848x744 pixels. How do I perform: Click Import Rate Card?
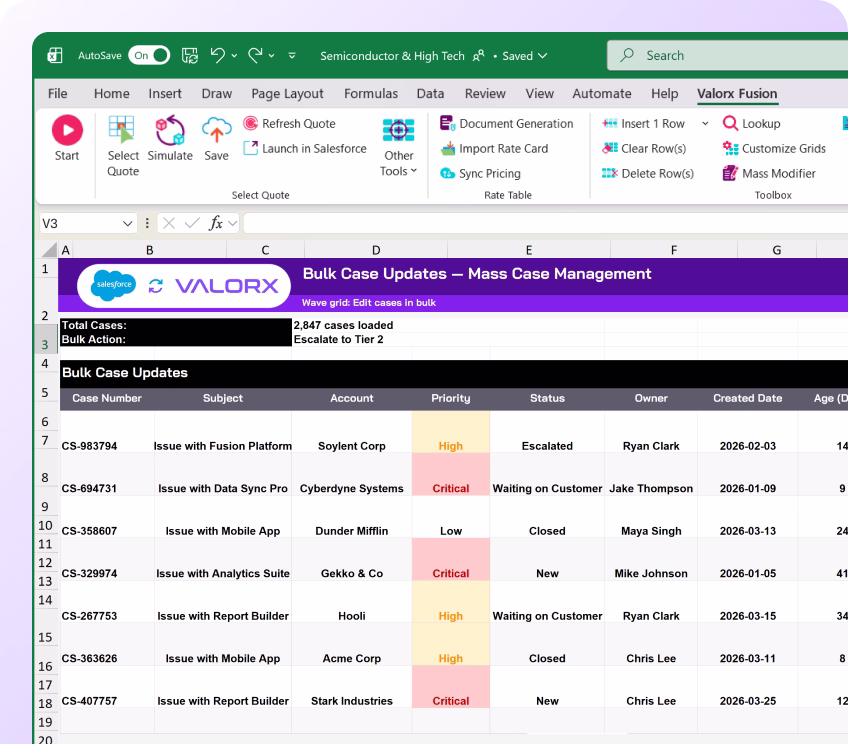pyautogui.click(x=494, y=149)
